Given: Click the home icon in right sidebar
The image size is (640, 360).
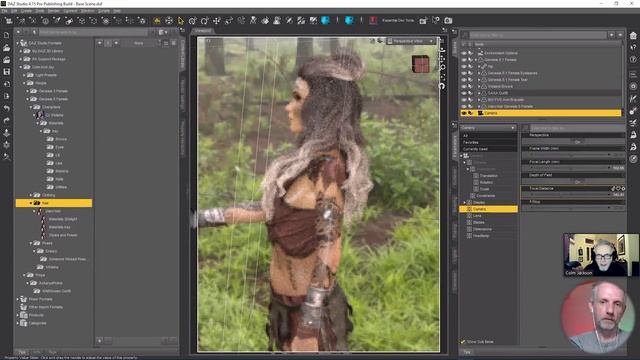Looking at the screenshot, I should 633,36.
